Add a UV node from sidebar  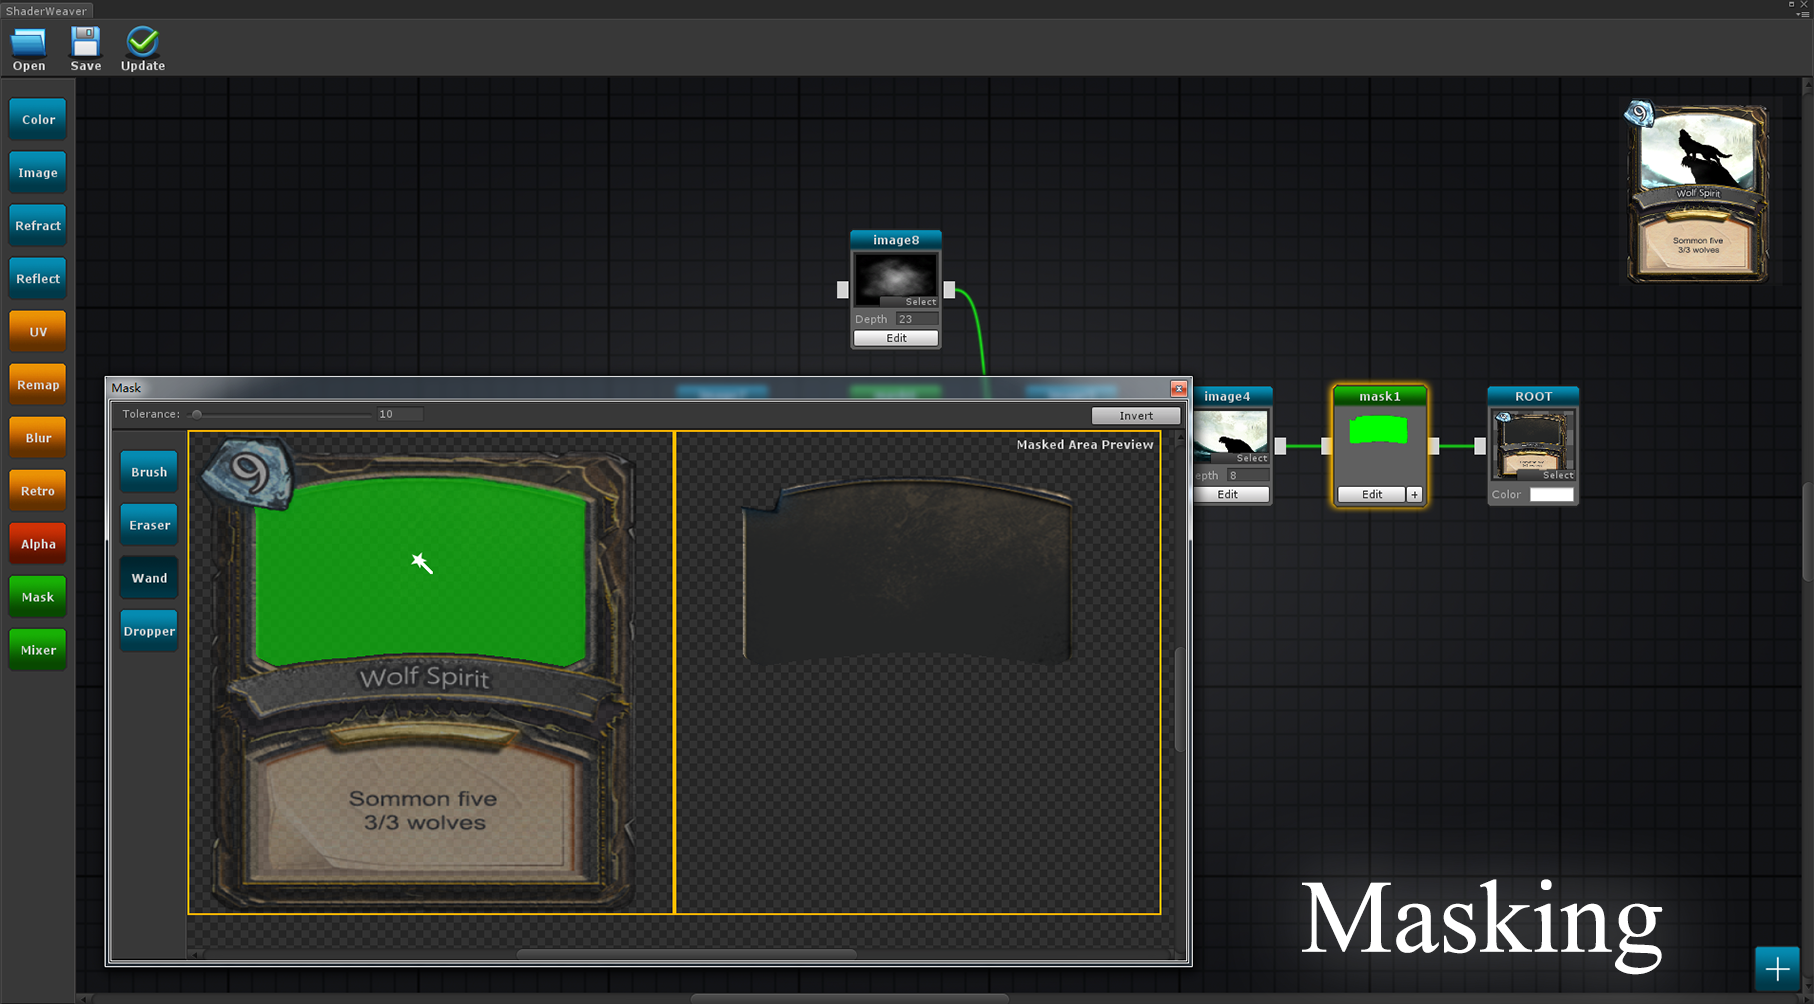coord(38,331)
